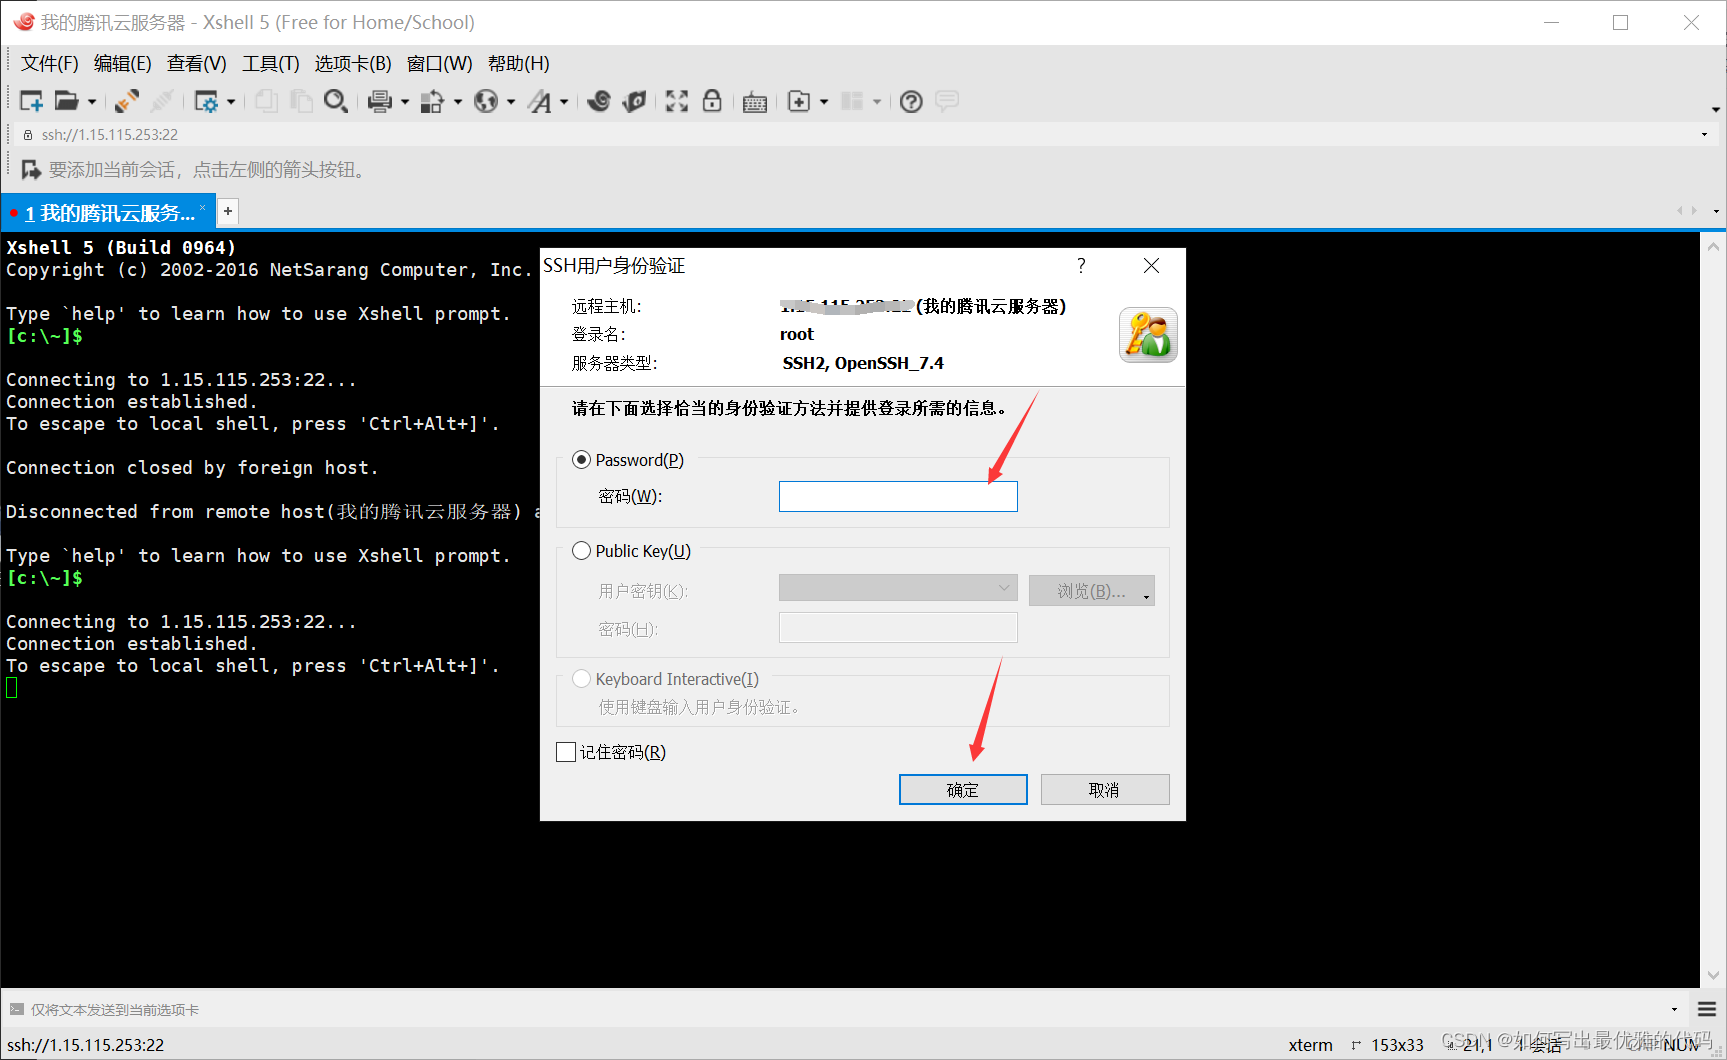The width and height of the screenshot is (1727, 1060).
Task: Click the Color scheme toolbar icon
Action: pyautogui.click(x=433, y=101)
